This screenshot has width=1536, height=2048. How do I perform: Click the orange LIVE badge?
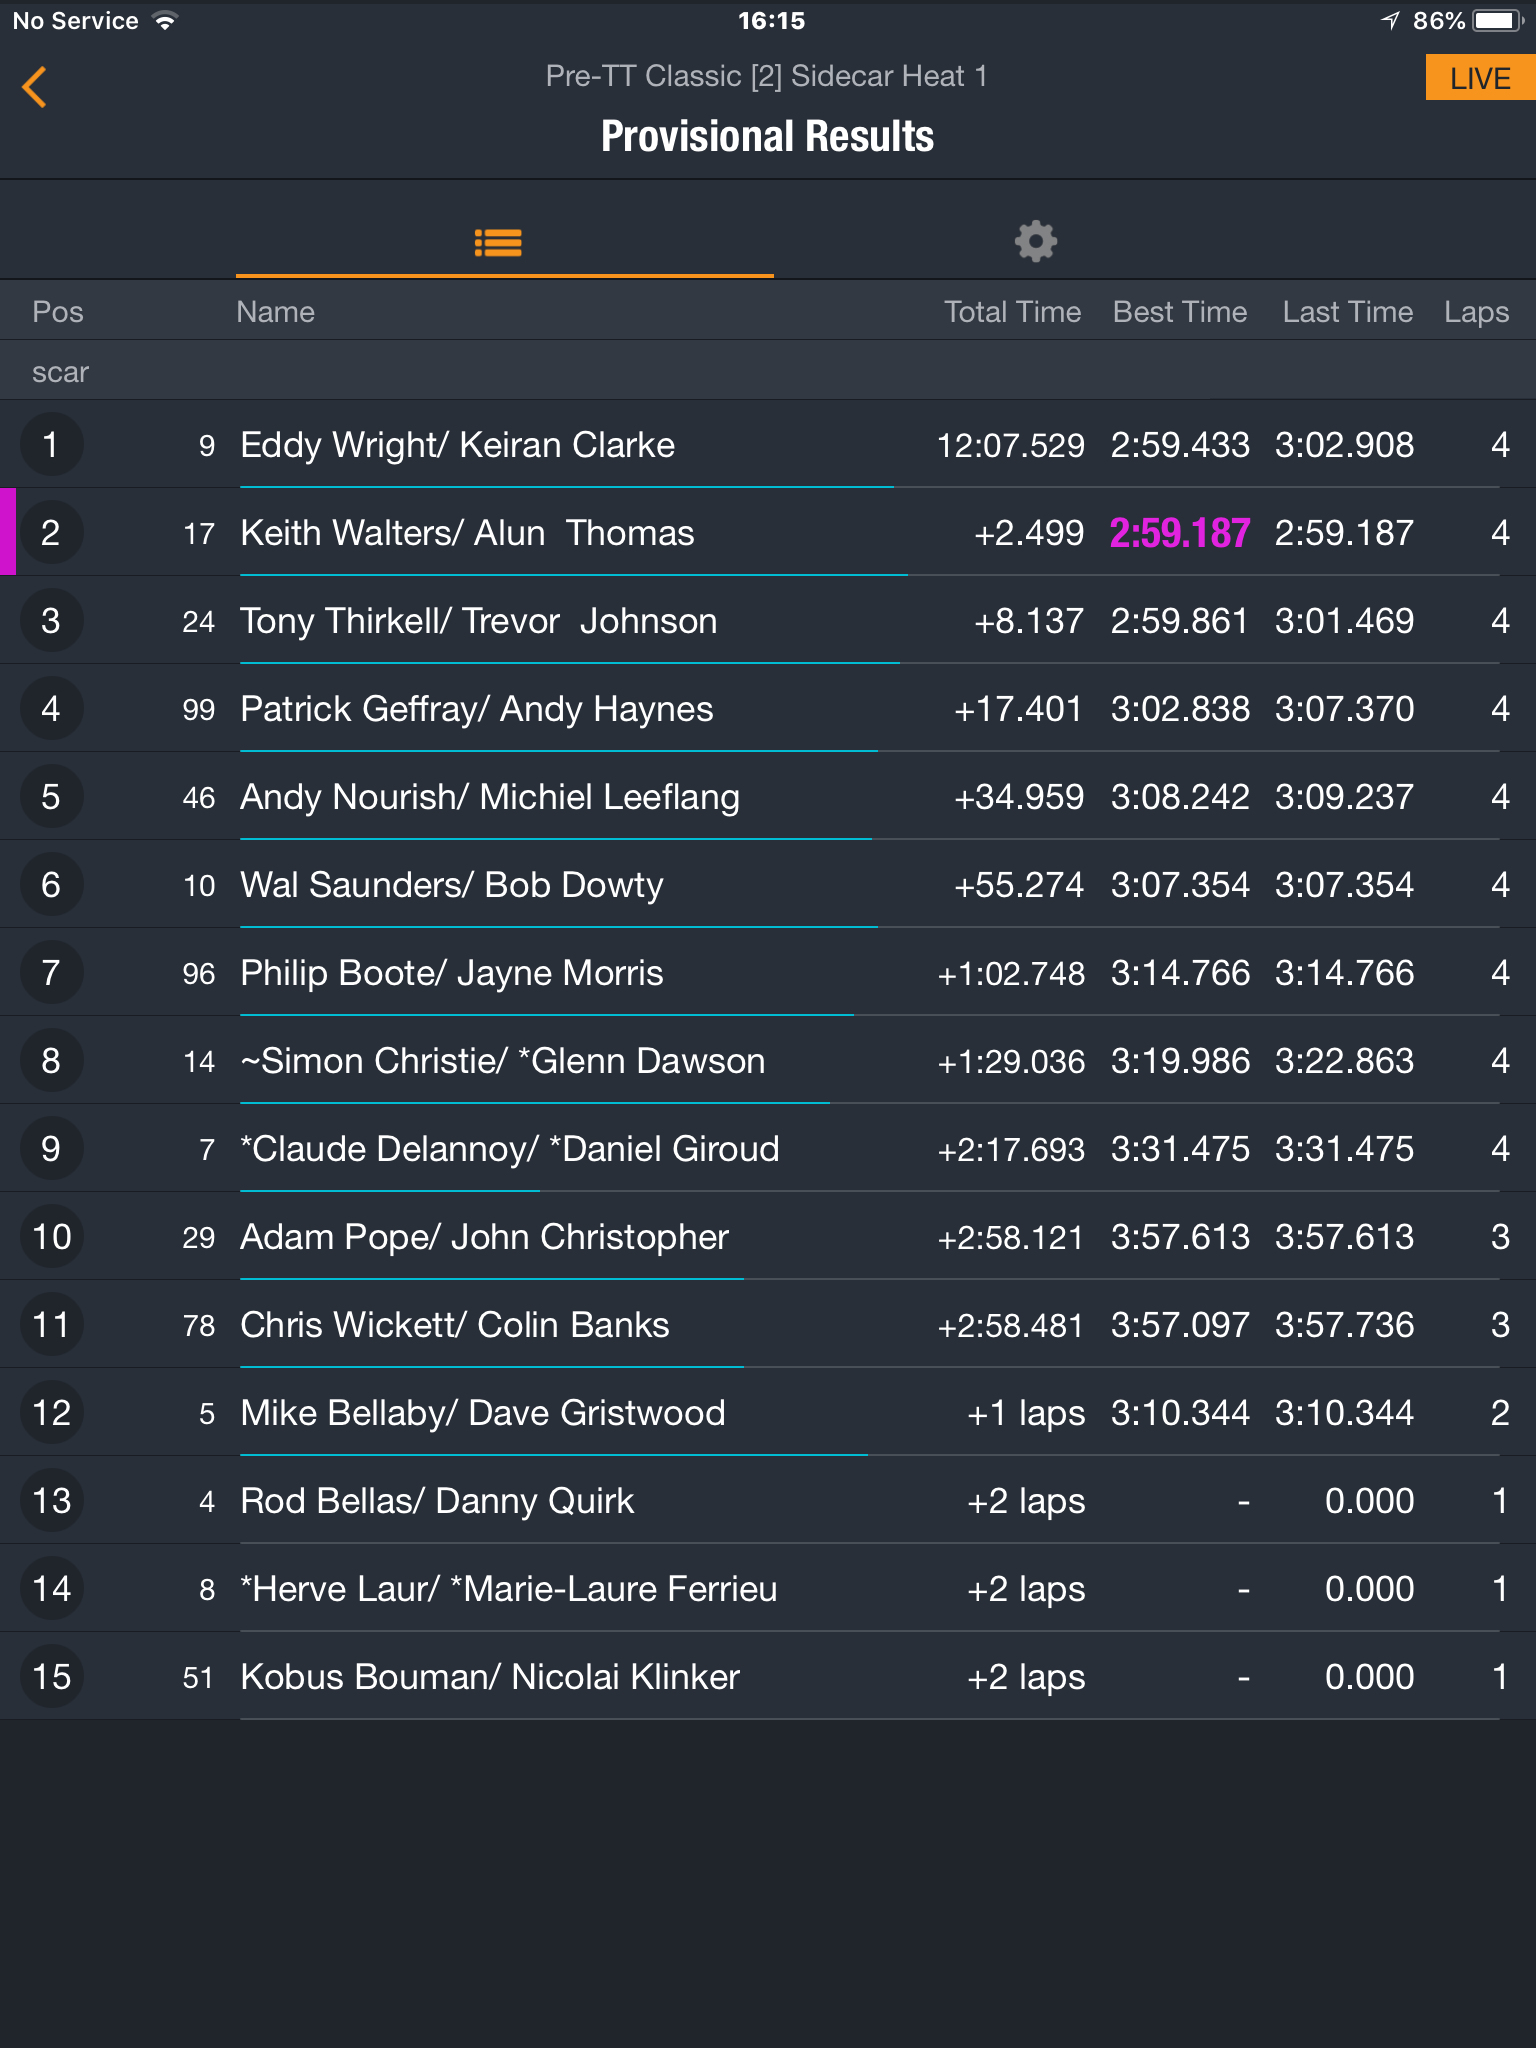(x=1480, y=78)
